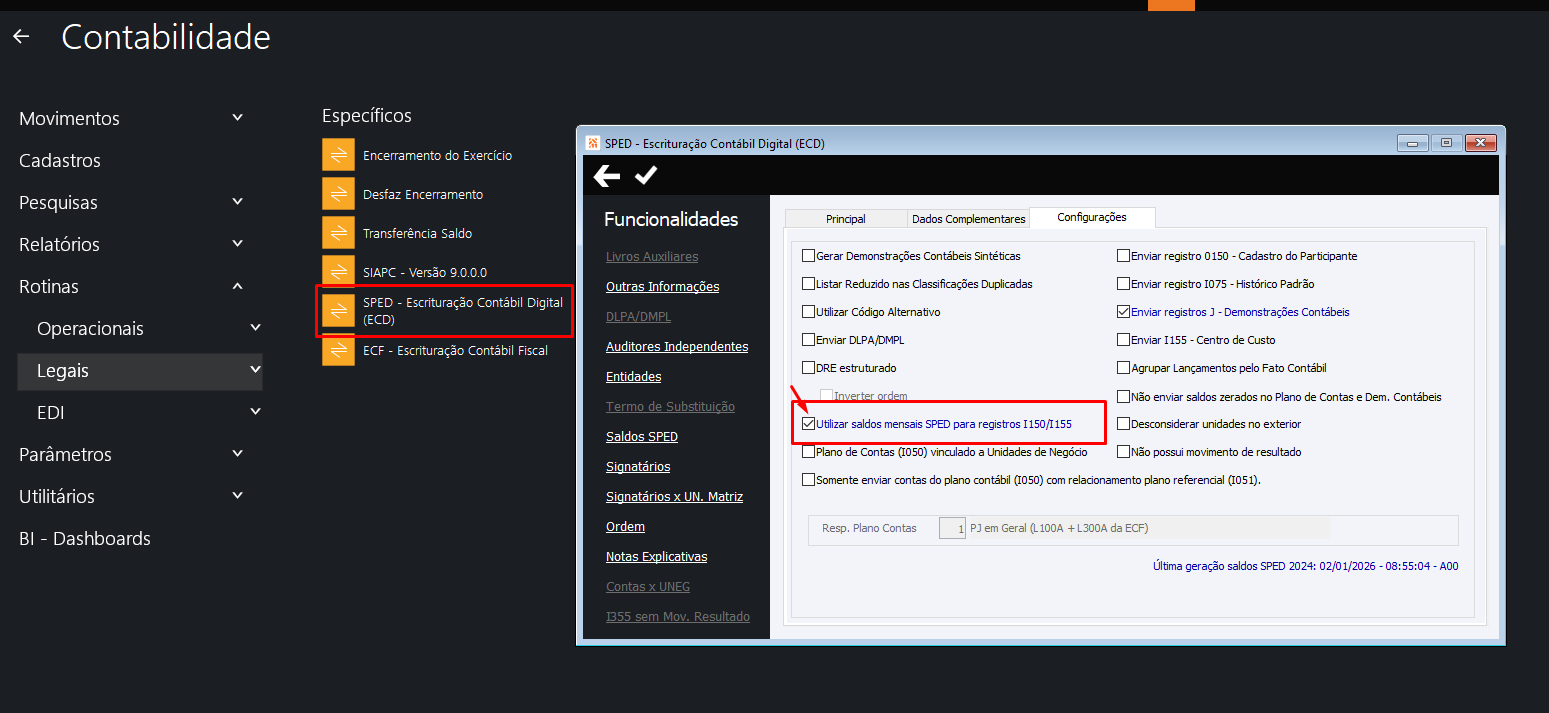The width and height of the screenshot is (1549, 713).
Task: Open Transferência Saldo icon
Action: point(338,233)
